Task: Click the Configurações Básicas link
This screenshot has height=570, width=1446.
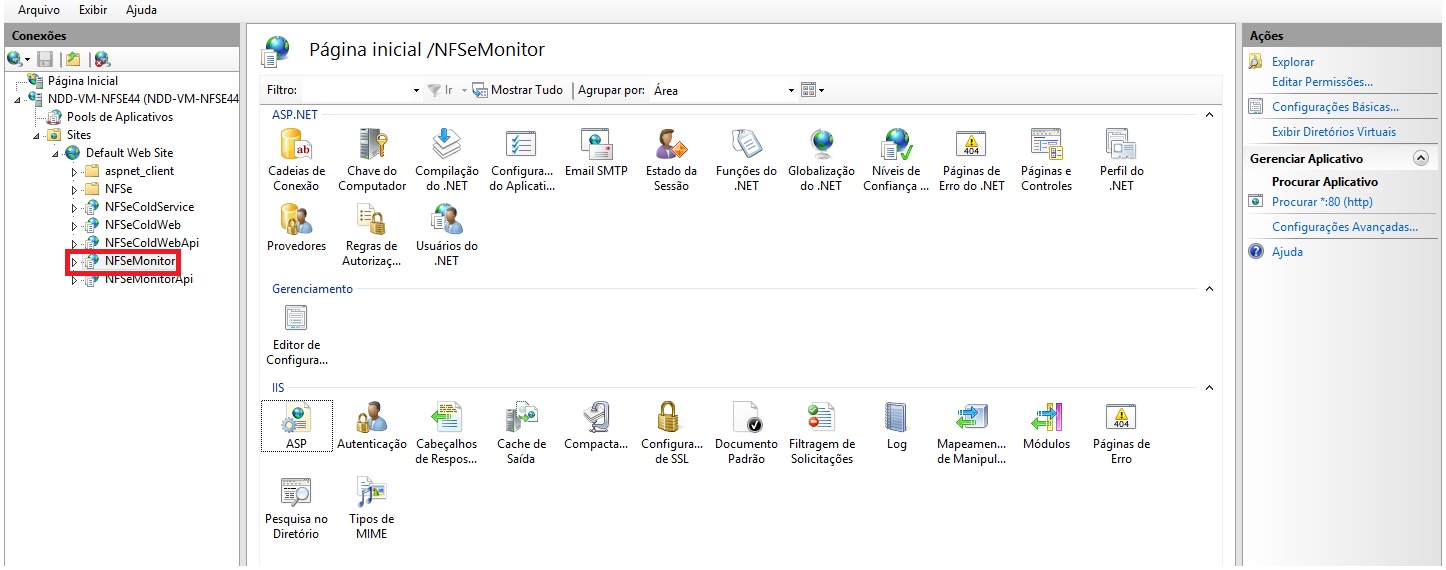Action: pyautogui.click(x=1334, y=107)
